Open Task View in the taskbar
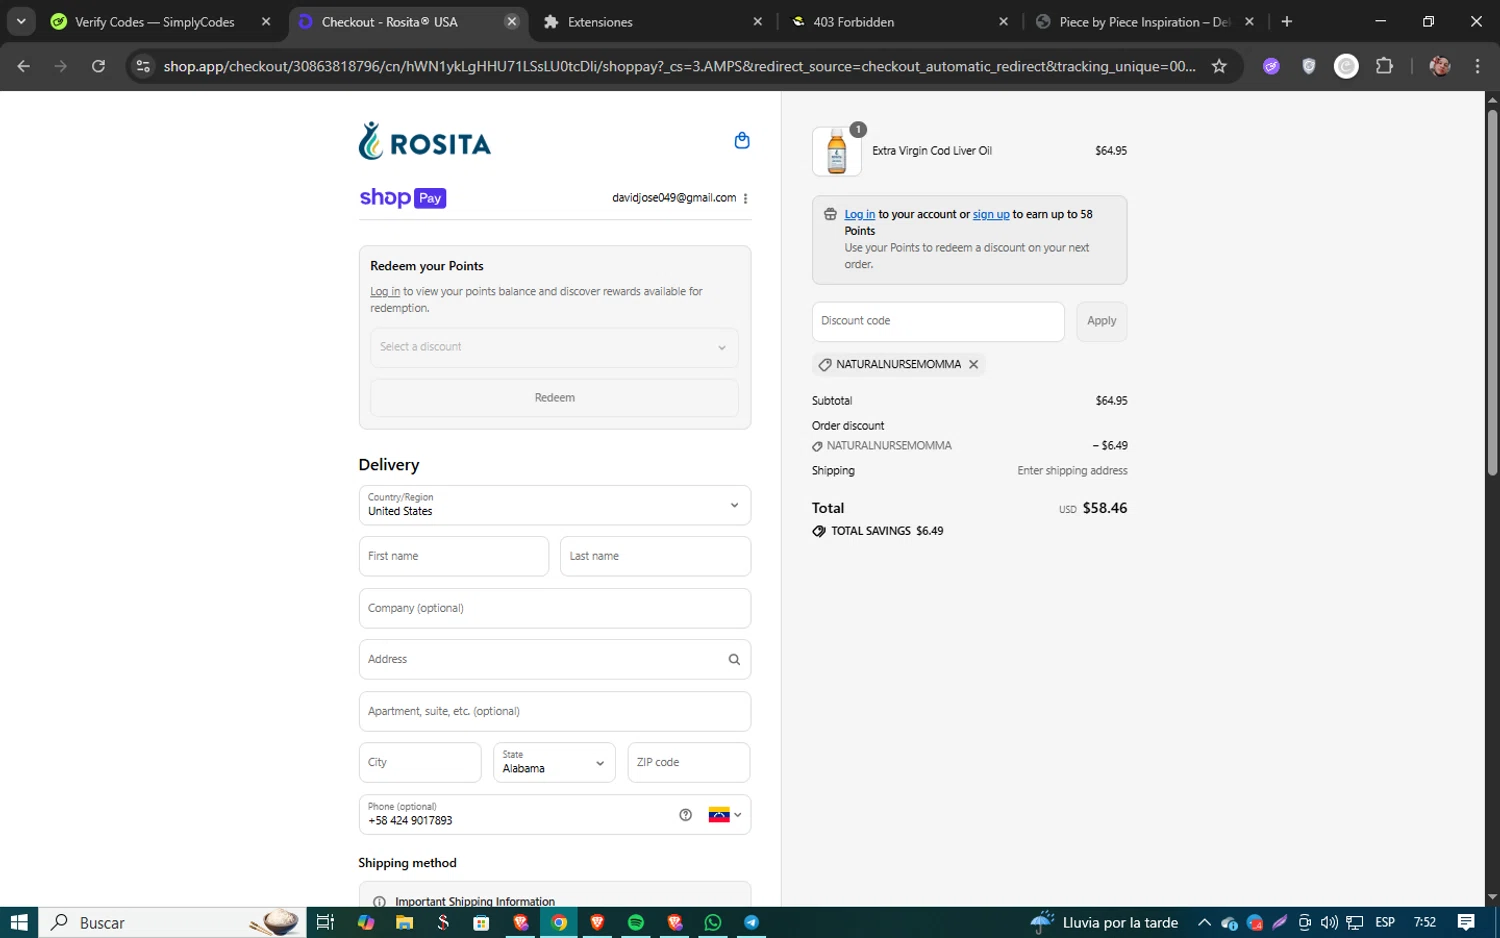Viewport: 1500px width, 938px height. click(x=325, y=922)
